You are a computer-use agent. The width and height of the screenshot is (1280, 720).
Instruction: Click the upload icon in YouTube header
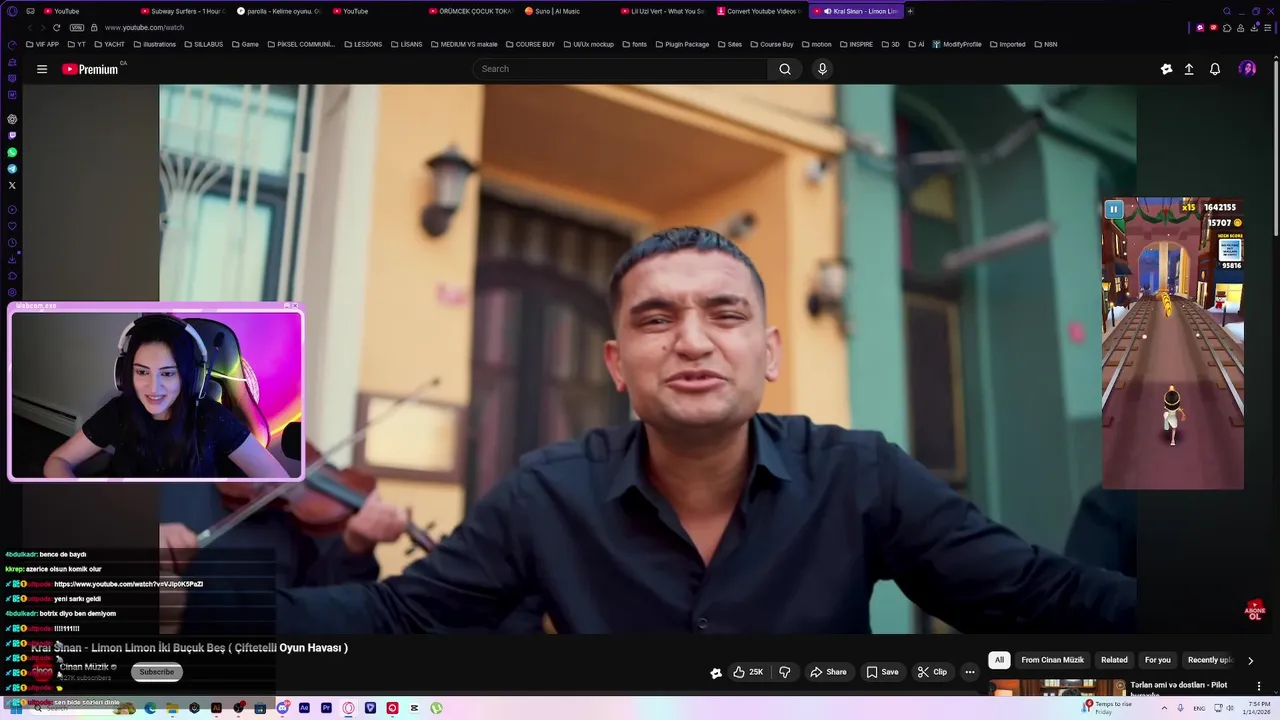(x=1189, y=69)
